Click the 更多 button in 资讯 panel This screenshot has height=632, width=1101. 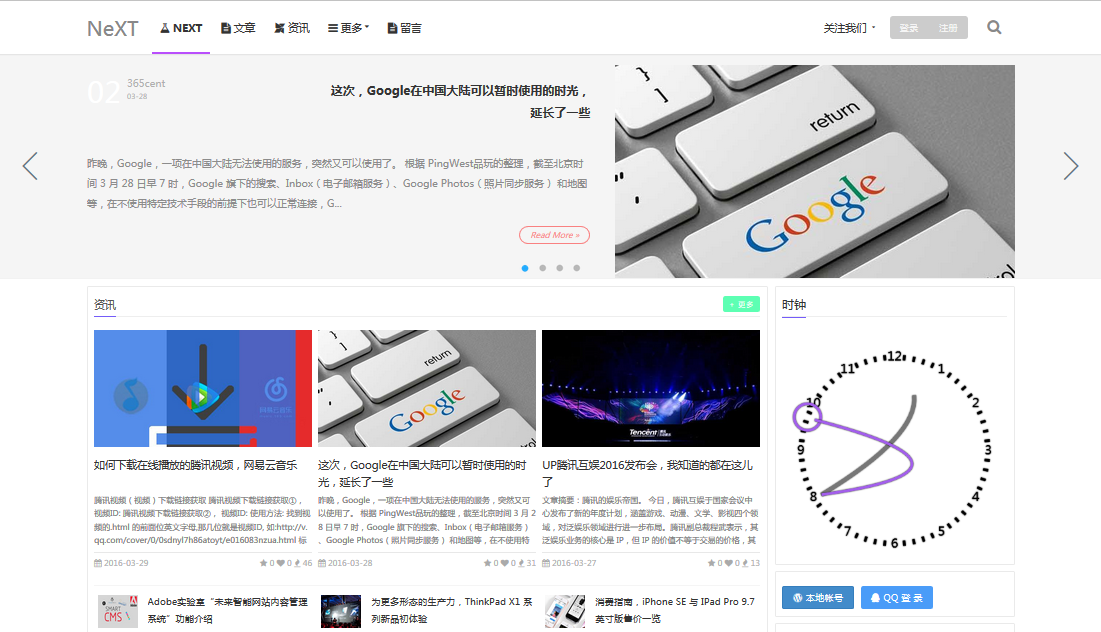(x=741, y=304)
